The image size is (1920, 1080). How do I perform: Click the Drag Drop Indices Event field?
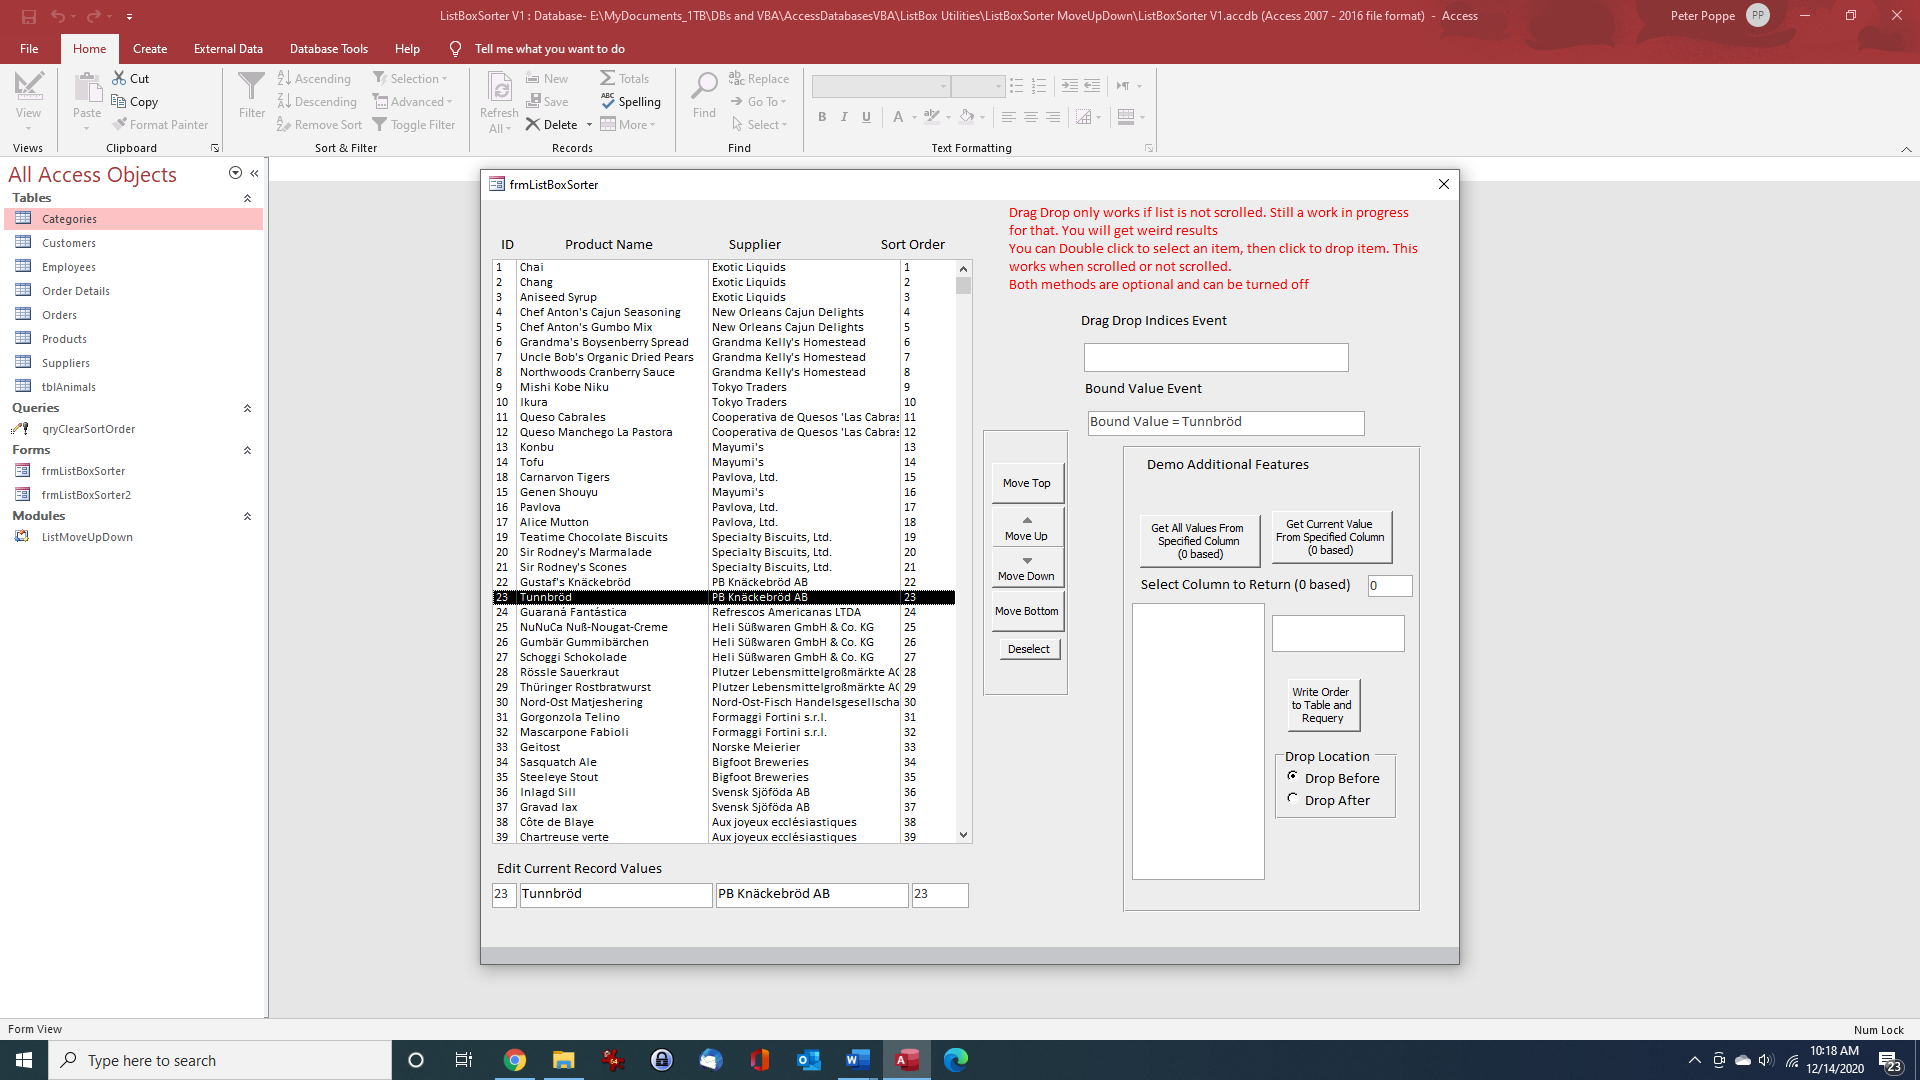coord(1216,358)
